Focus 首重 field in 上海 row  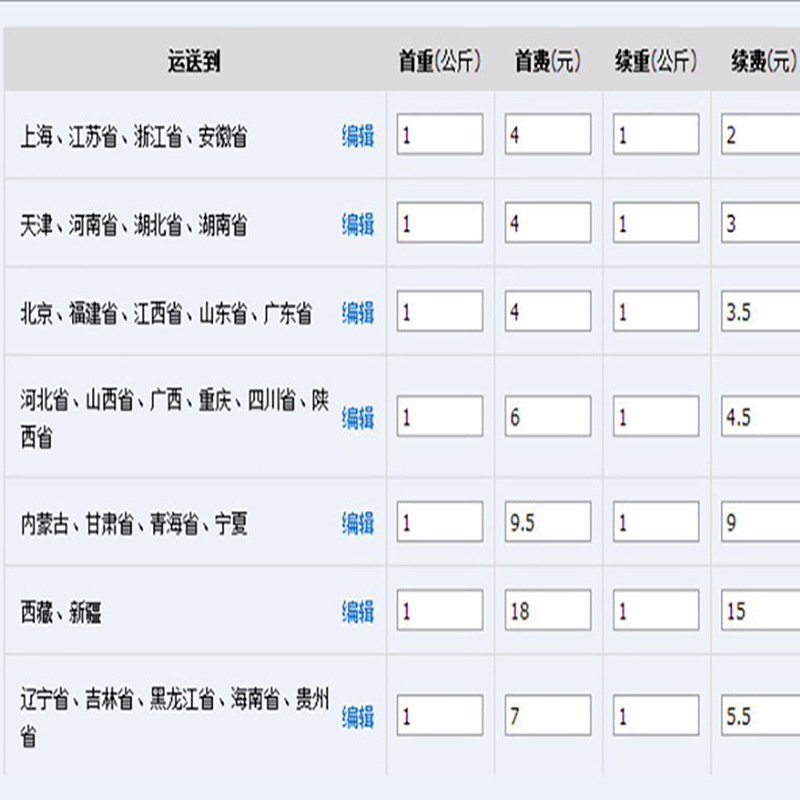pos(440,135)
